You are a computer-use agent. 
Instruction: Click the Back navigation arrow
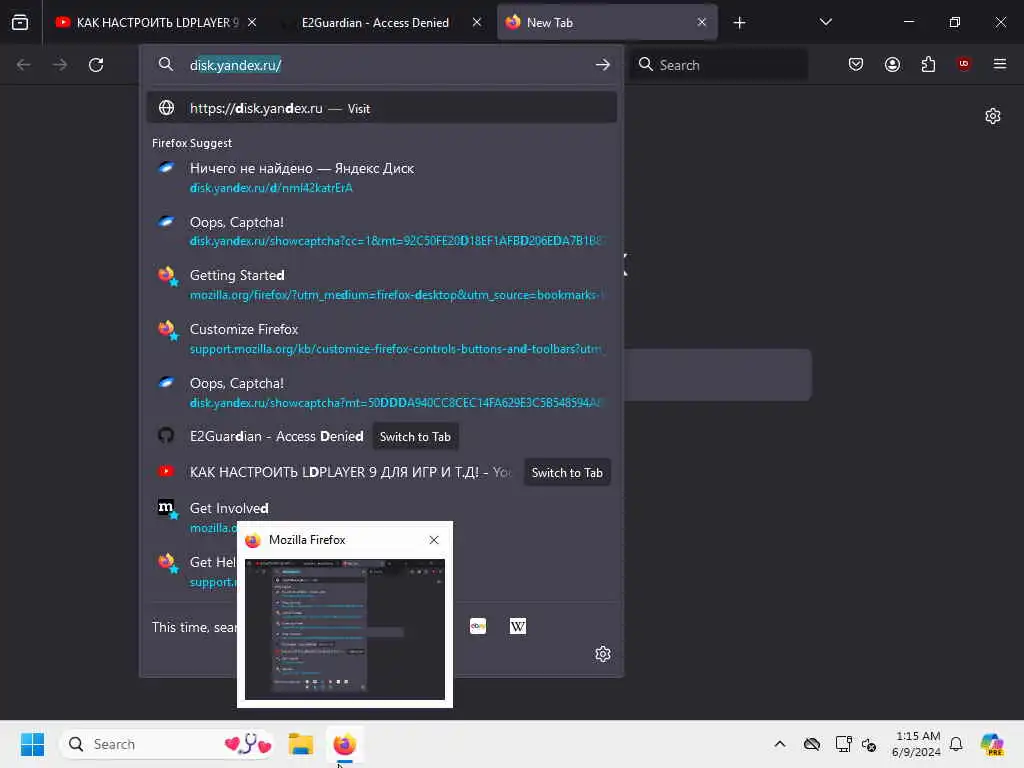tap(24, 65)
